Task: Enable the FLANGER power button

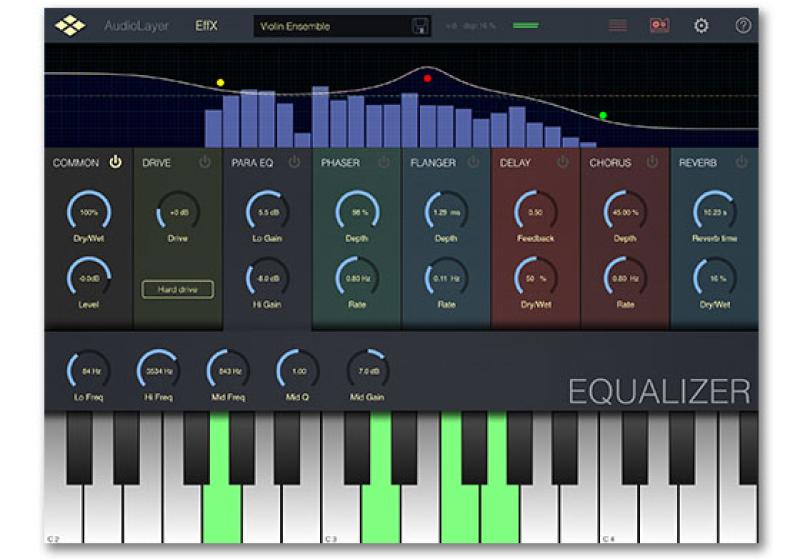Action: pyautogui.click(x=473, y=162)
